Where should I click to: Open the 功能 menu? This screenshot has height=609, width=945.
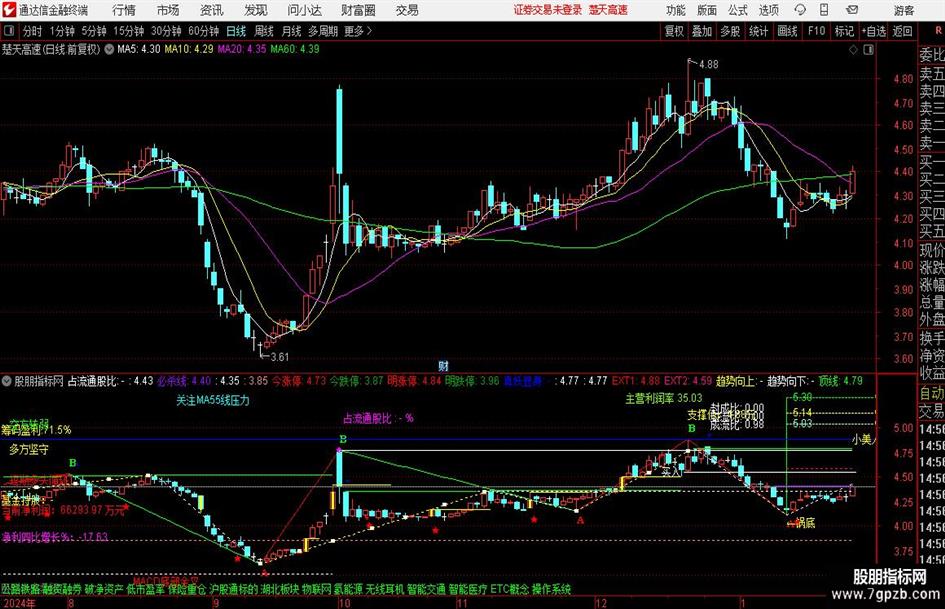(676, 10)
